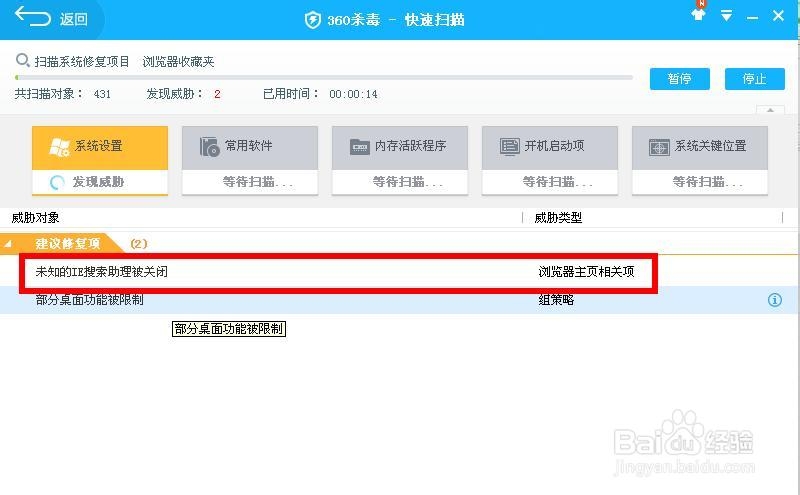Click the 返回 label
800x495 pixels.
click(x=74, y=19)
